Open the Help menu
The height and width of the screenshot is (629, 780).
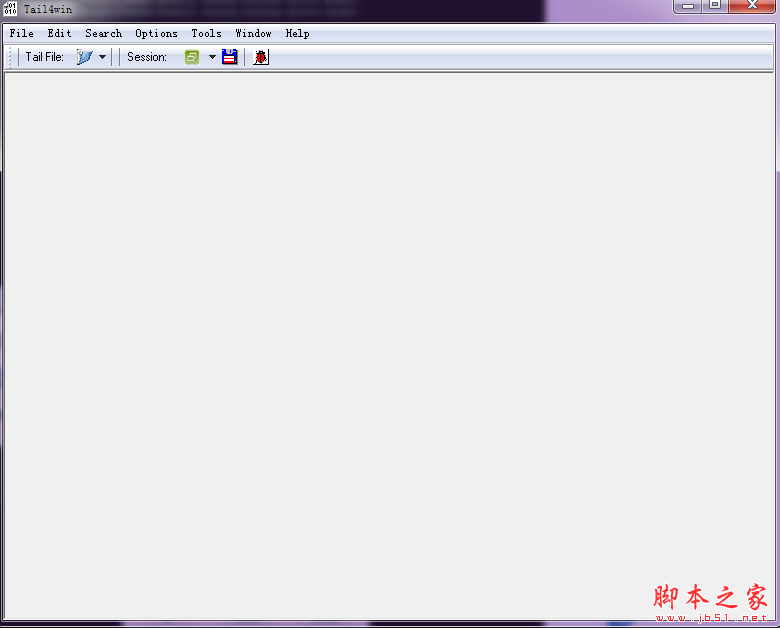(297, 33)
